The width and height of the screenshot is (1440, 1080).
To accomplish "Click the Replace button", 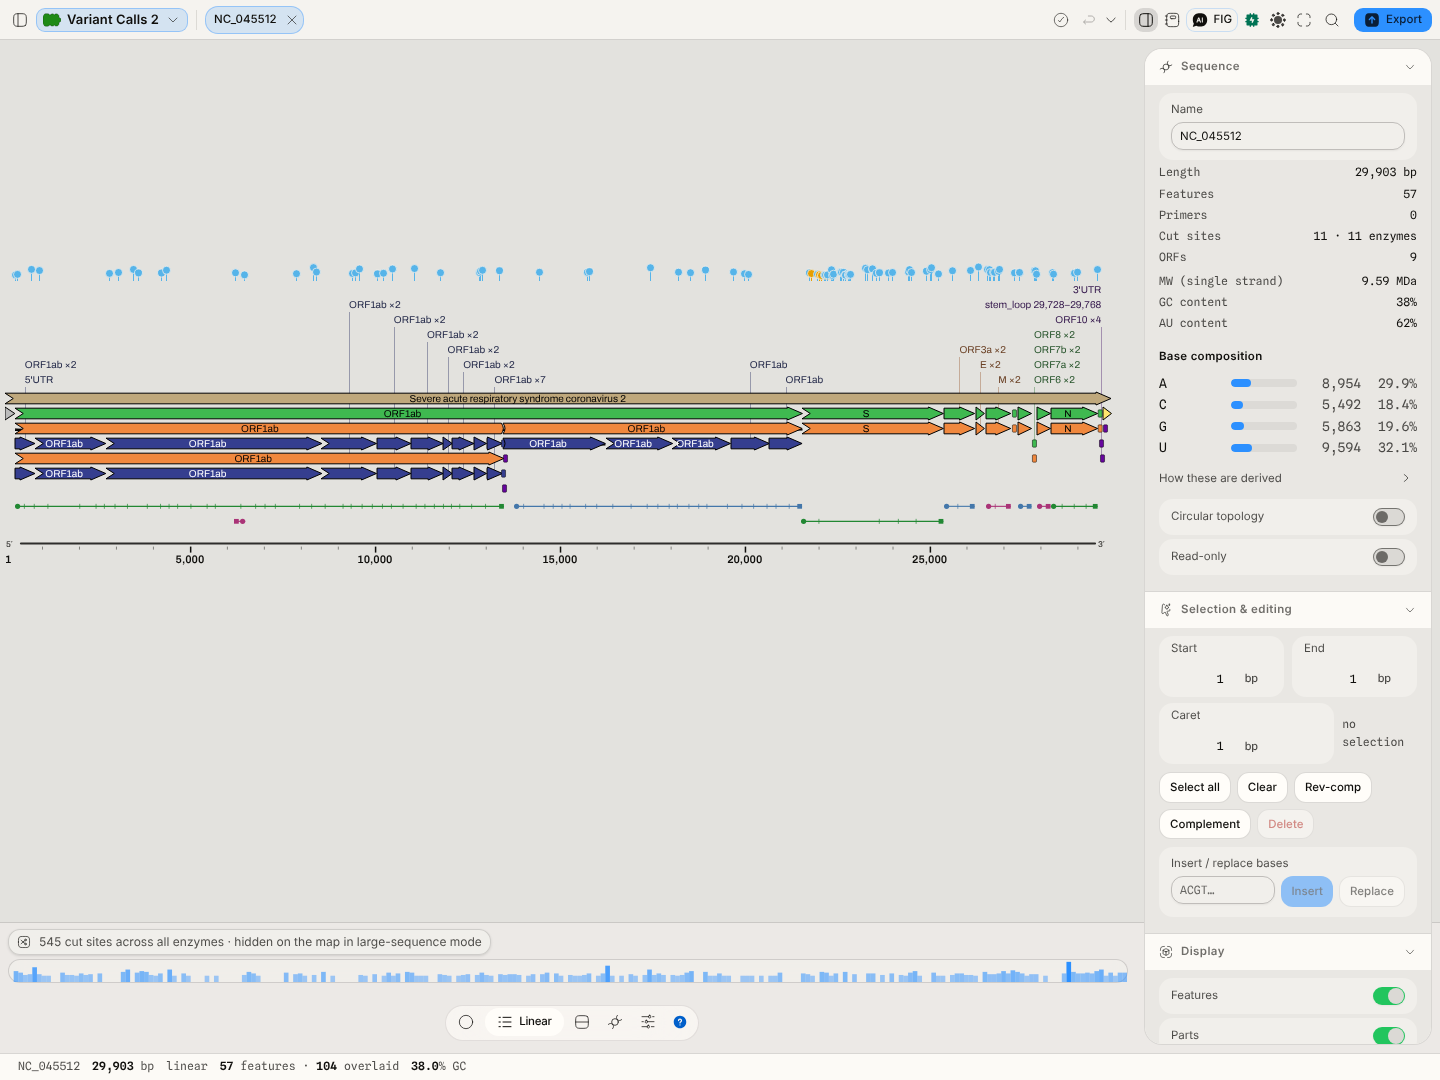I will [x=1372, y=892].
